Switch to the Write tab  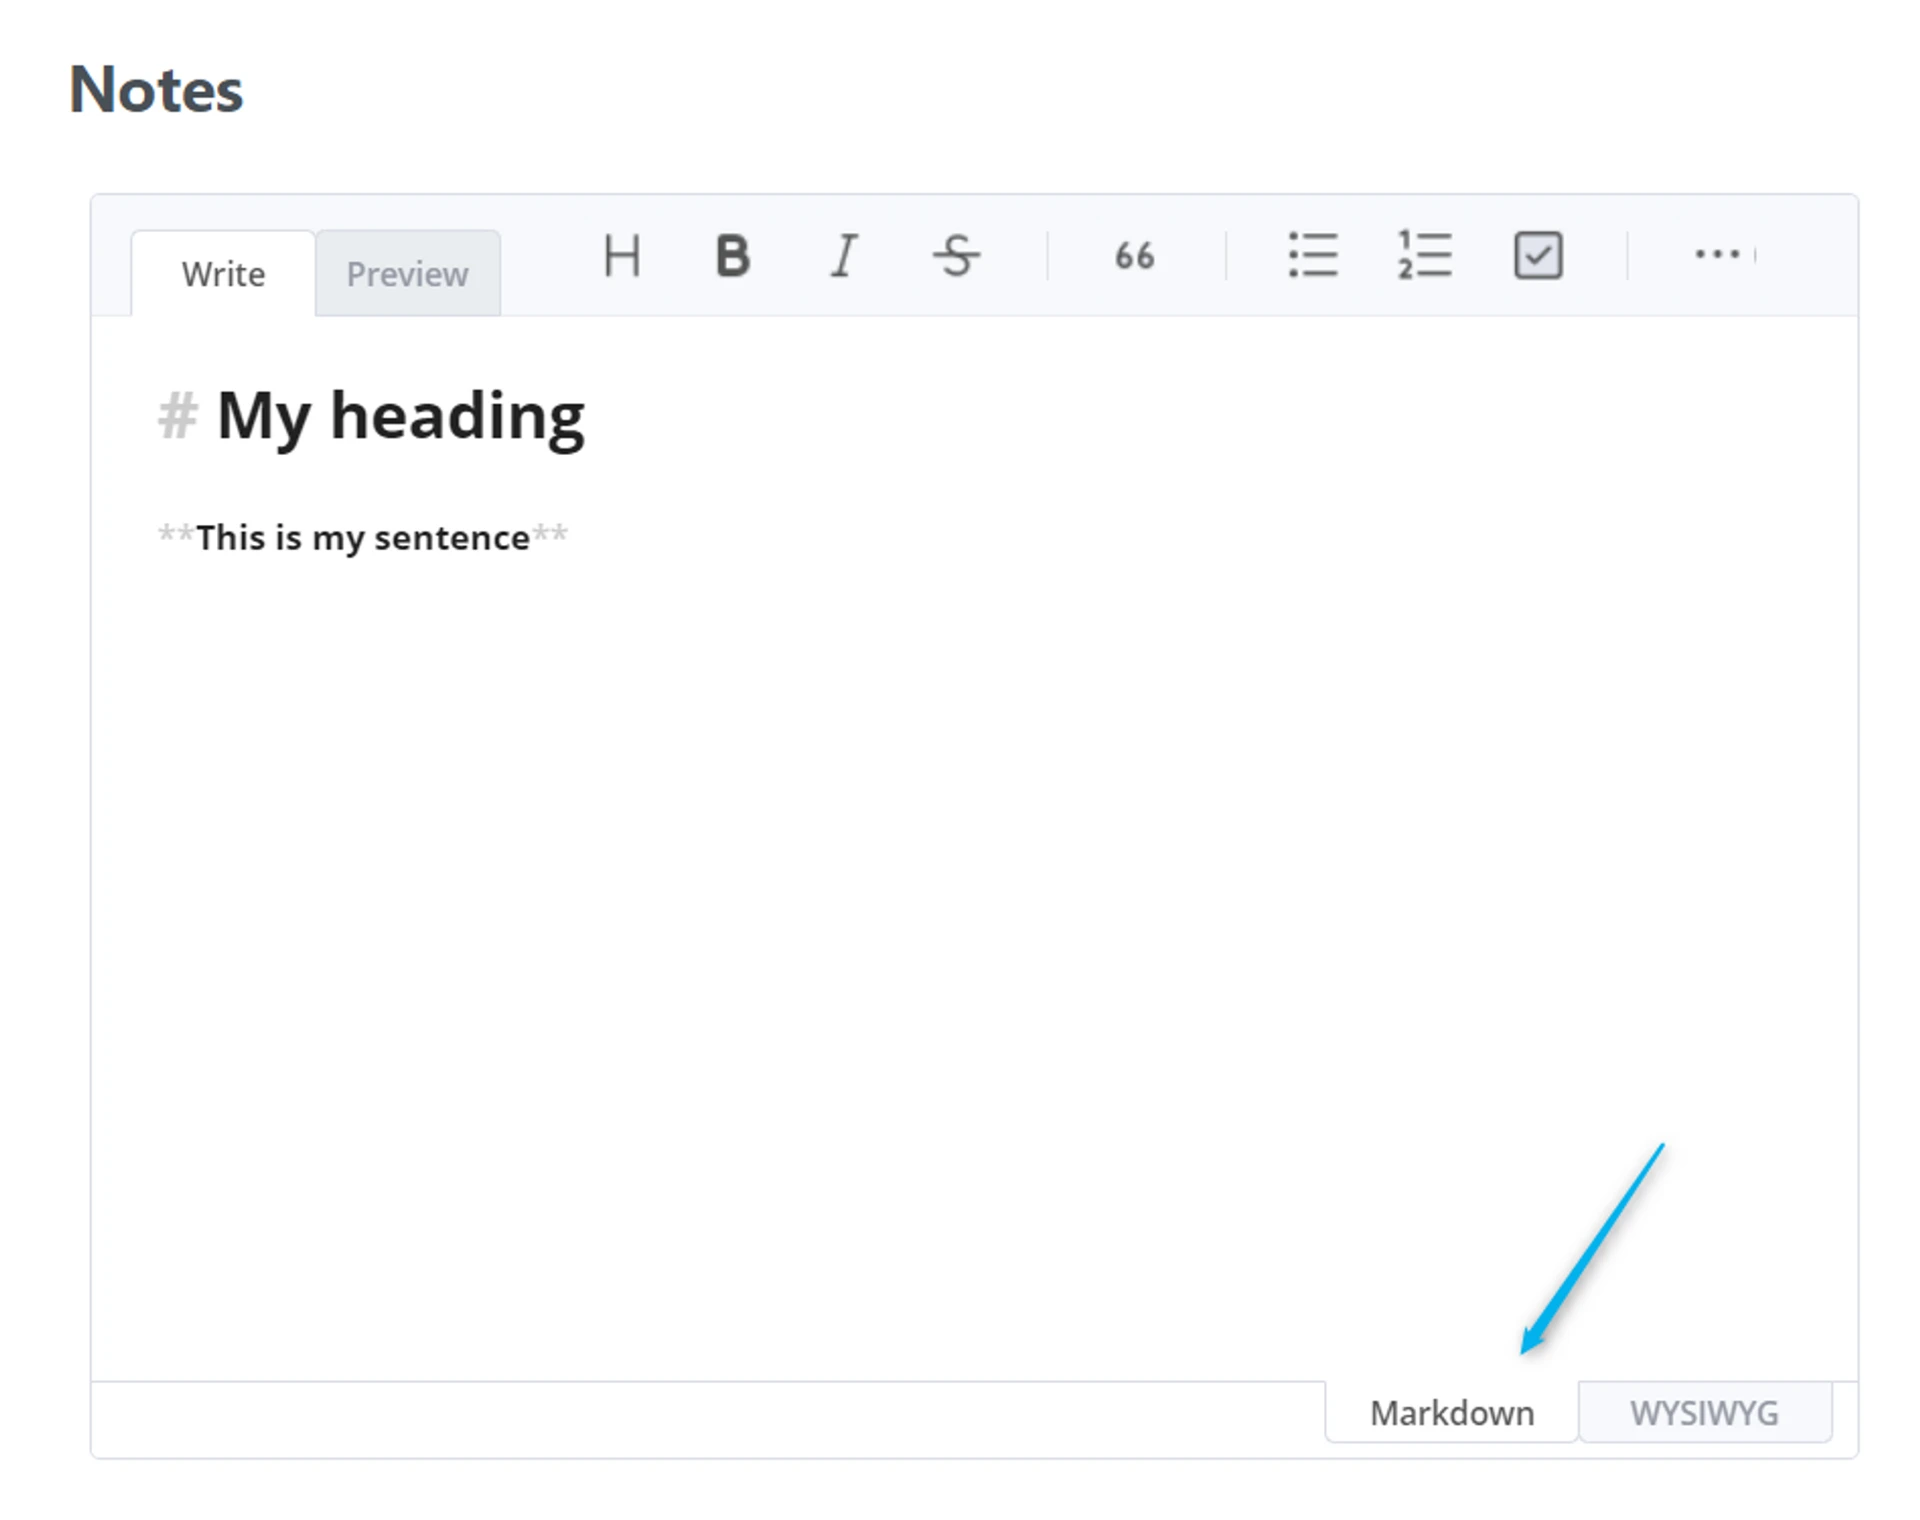click(223, 274)
